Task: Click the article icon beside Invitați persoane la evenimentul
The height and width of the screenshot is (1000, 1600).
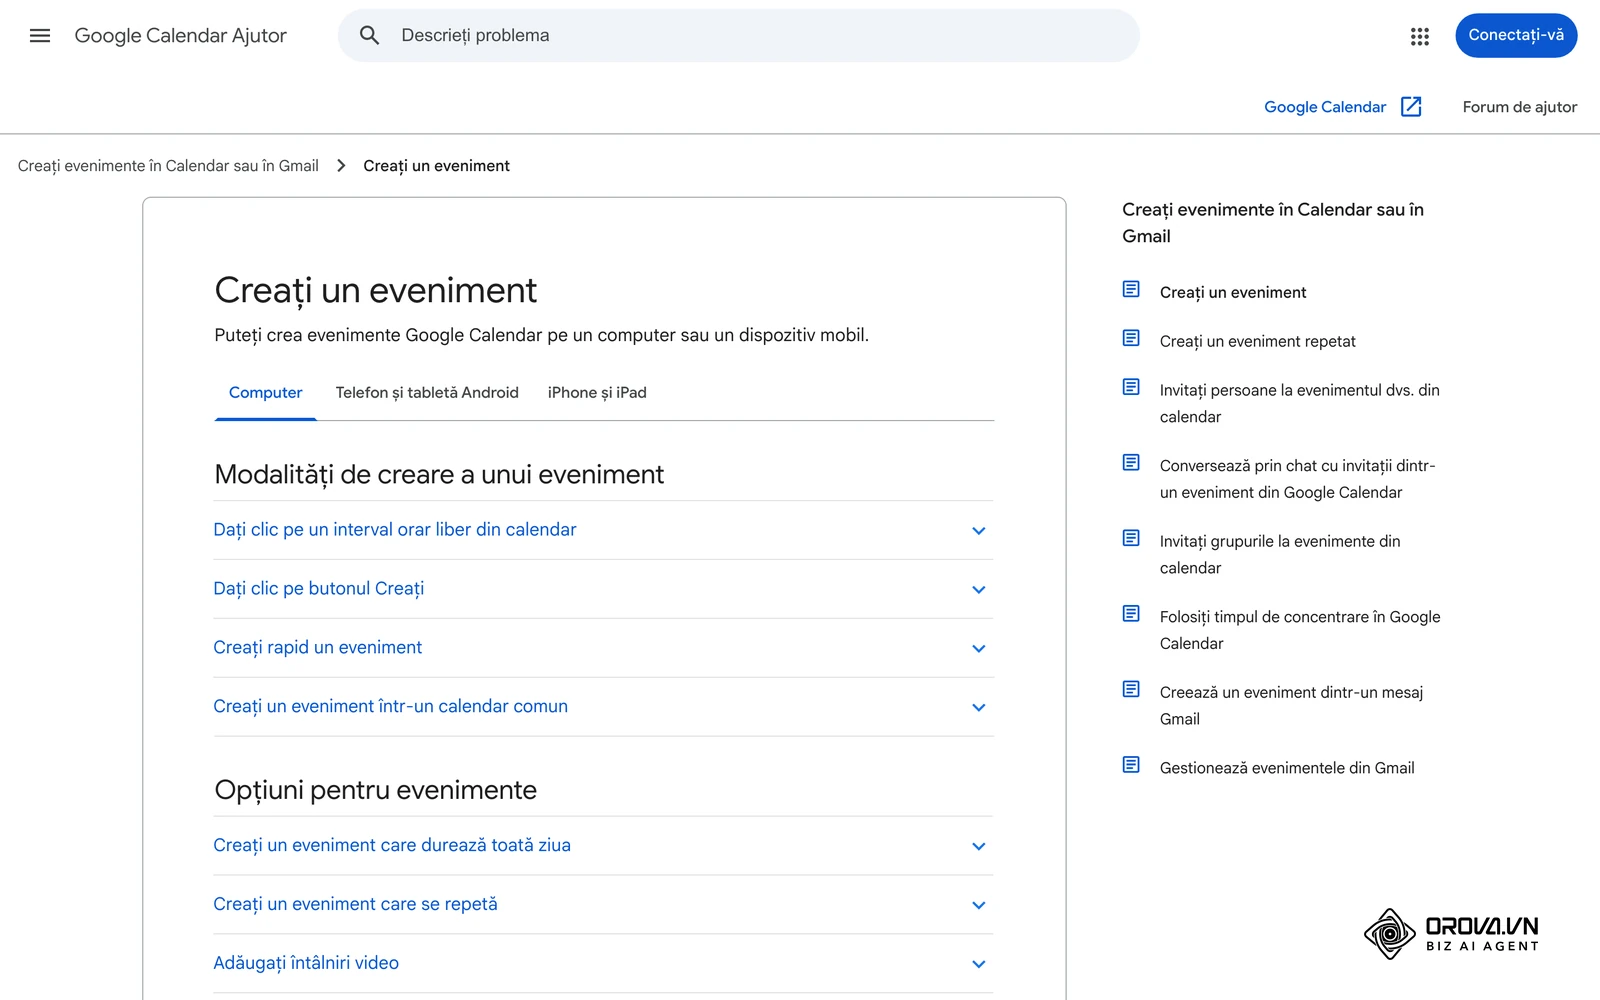Action: [1131, 388]
